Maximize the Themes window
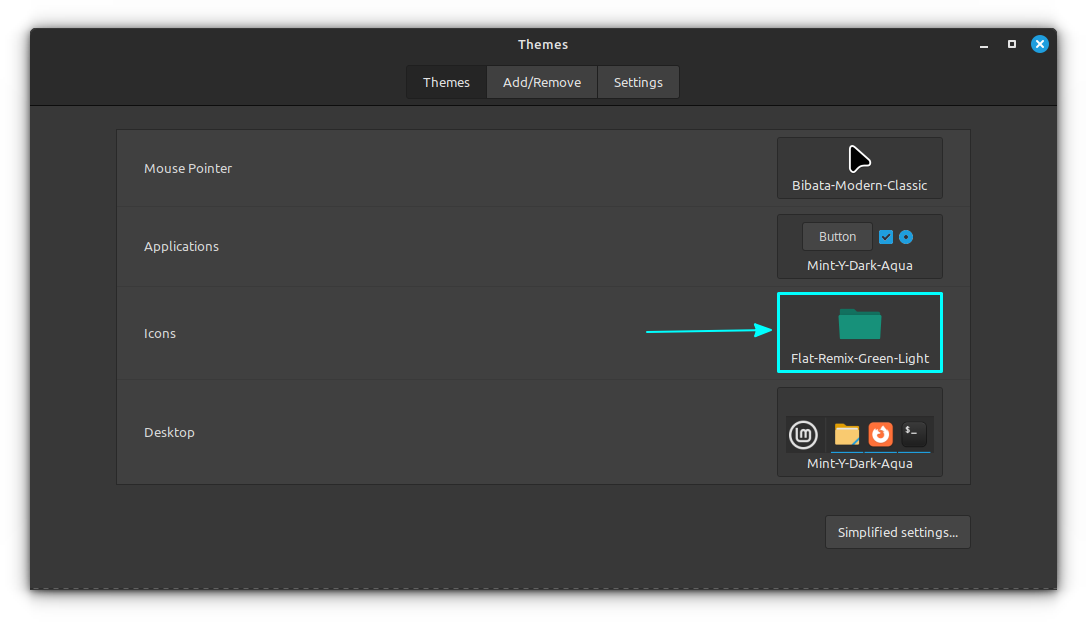The height and width of the screenshot is (622, 1087). 1011,44
